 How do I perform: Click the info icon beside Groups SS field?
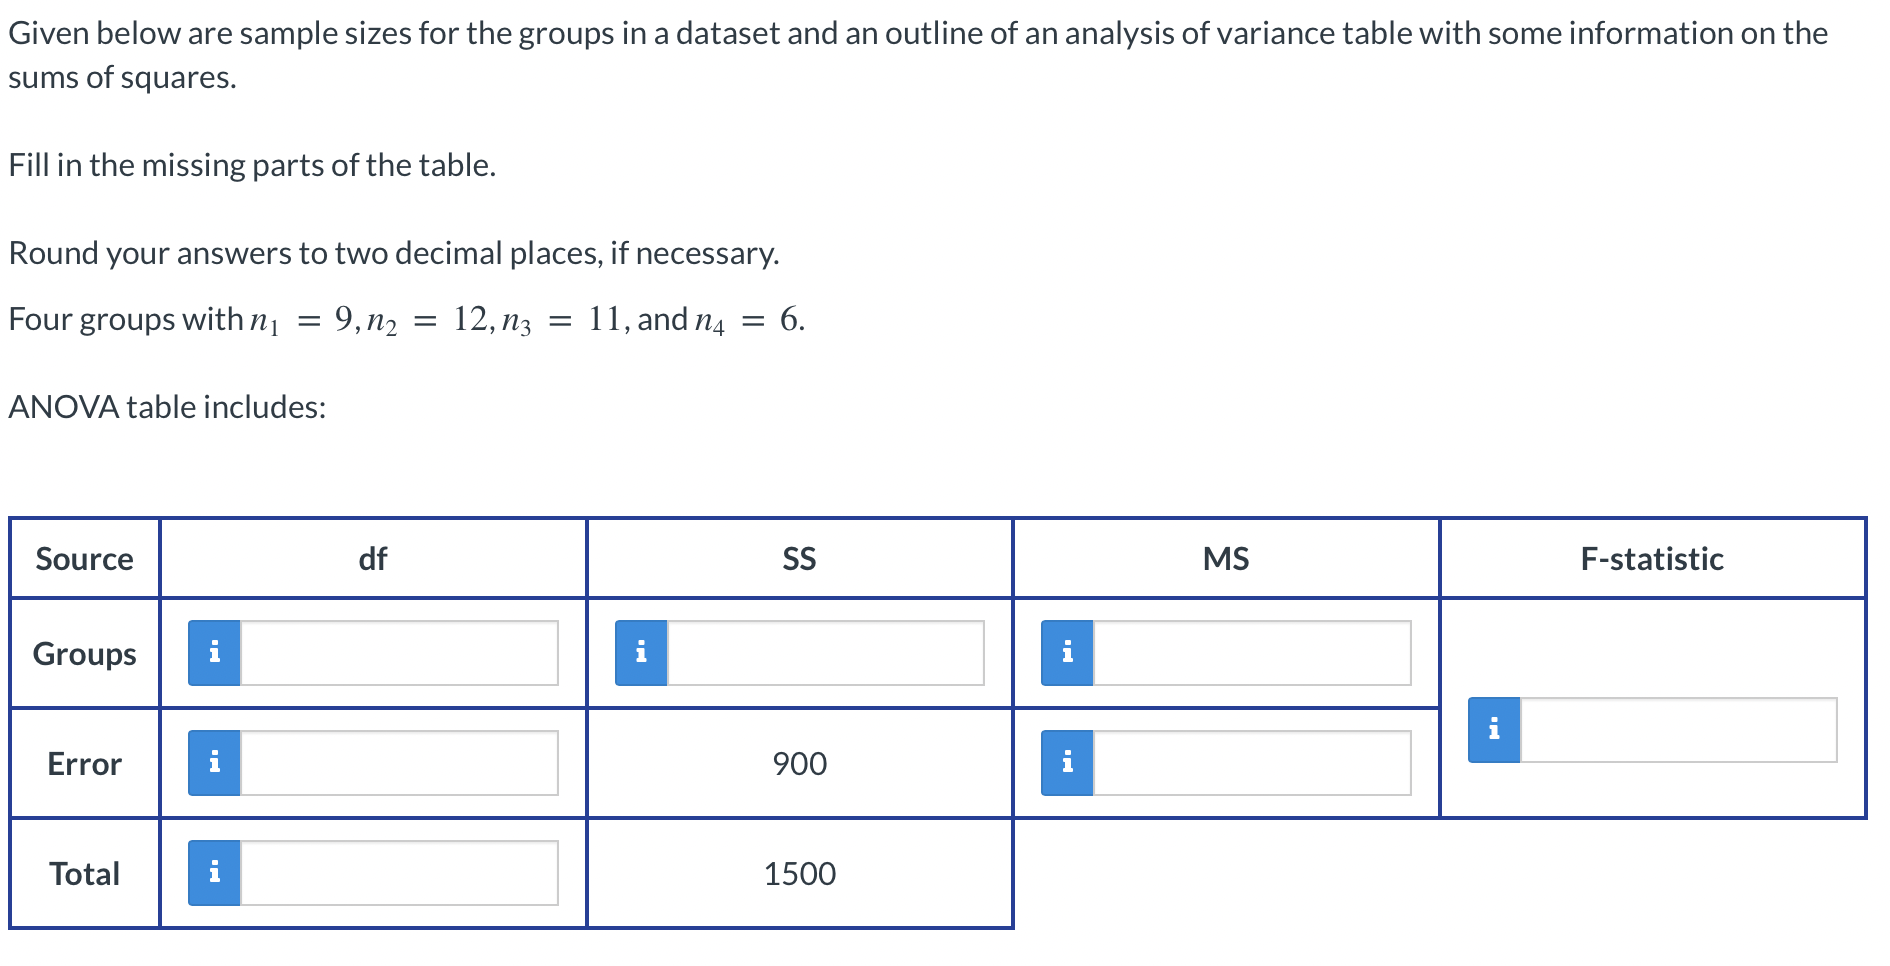[641, 653]
